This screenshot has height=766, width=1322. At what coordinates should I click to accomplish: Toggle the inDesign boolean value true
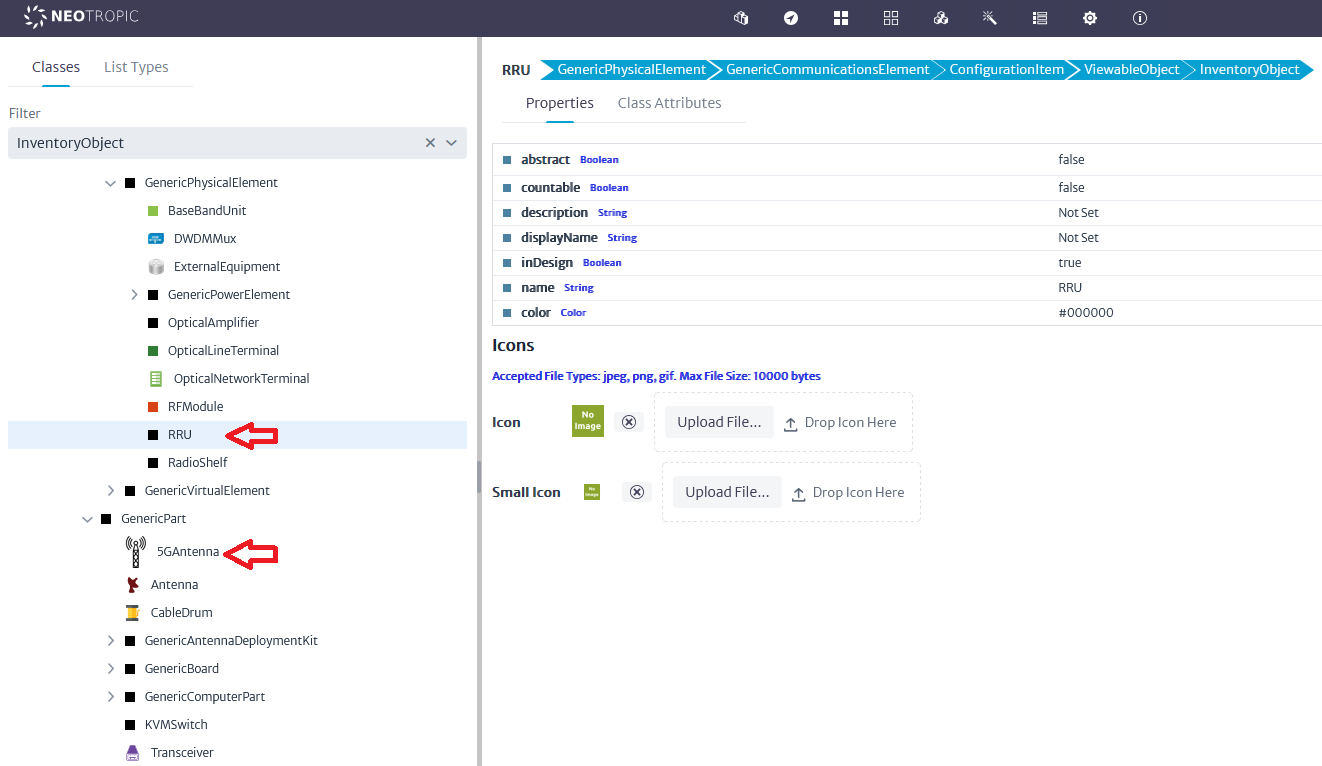(x=1069, y=263)
